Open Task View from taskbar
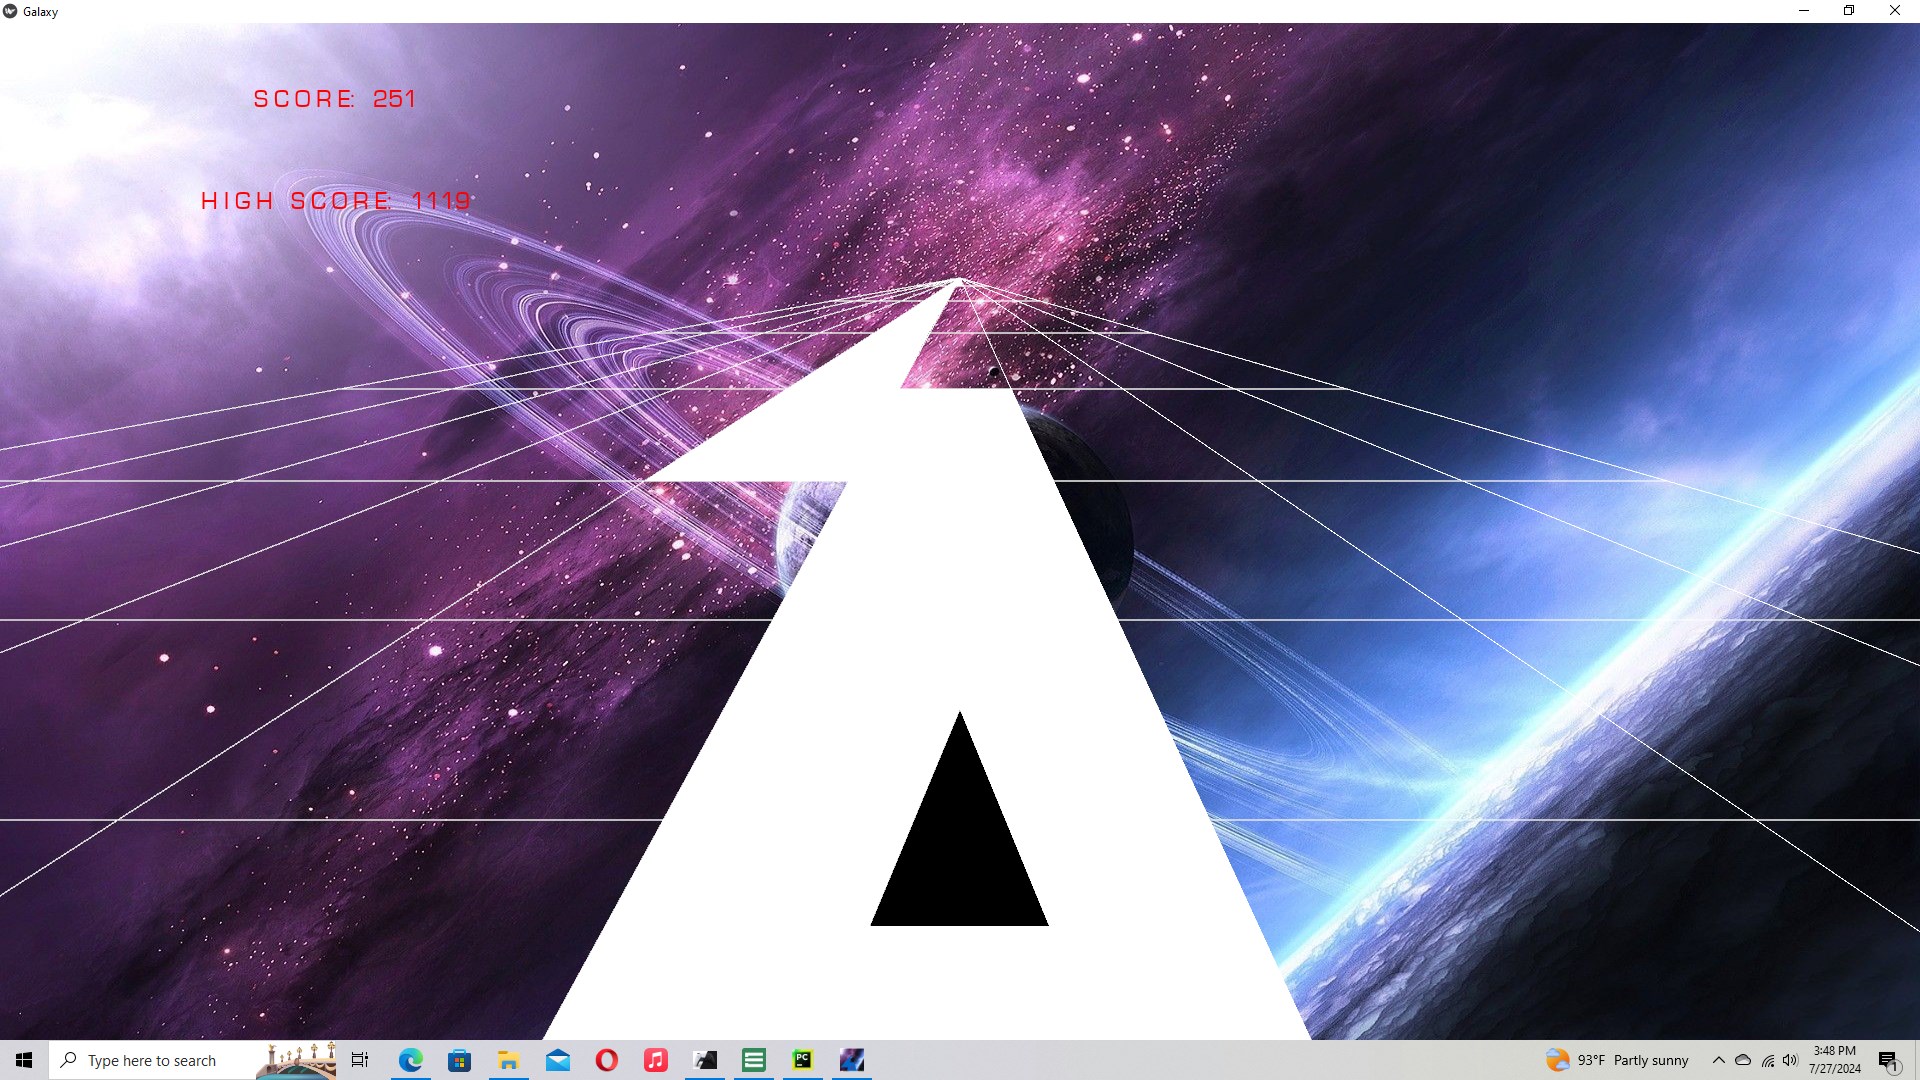 (360, 1060)
